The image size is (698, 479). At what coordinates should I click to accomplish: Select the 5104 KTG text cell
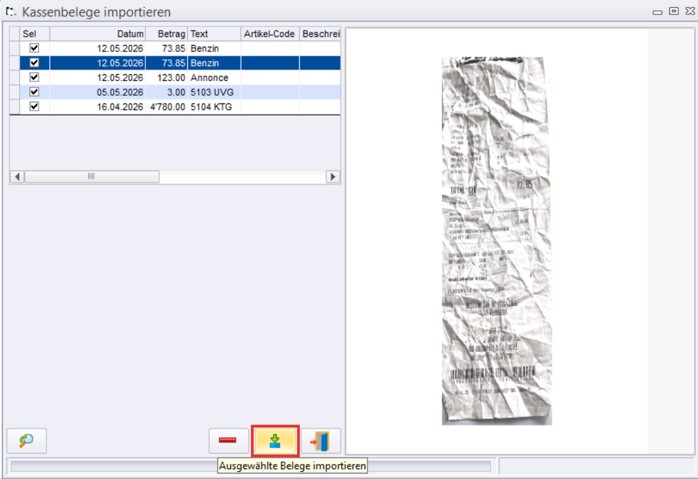point(214,107)
